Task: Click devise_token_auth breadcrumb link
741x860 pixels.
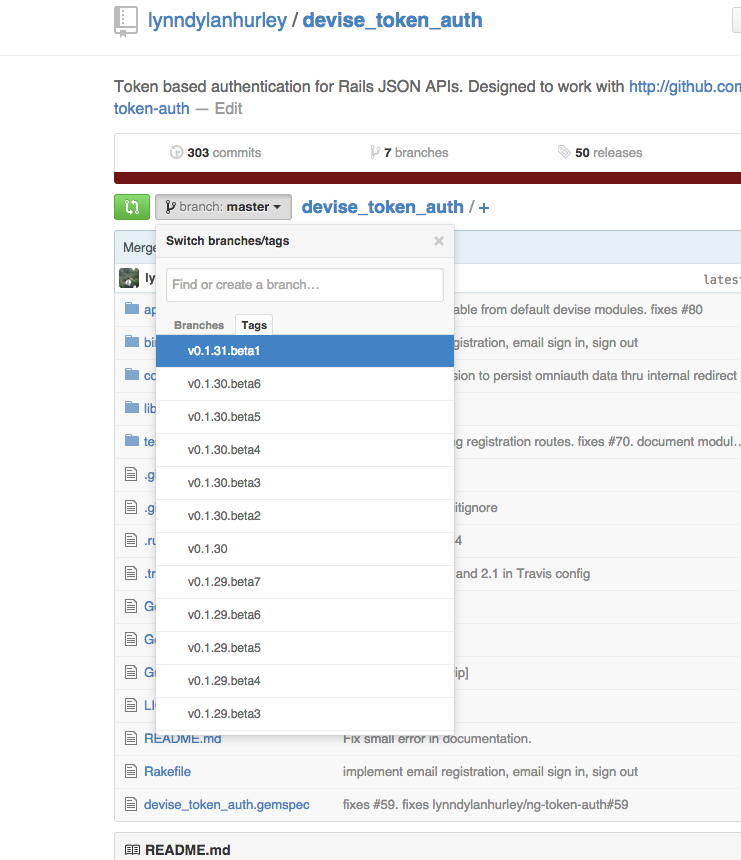Action: 382,207
